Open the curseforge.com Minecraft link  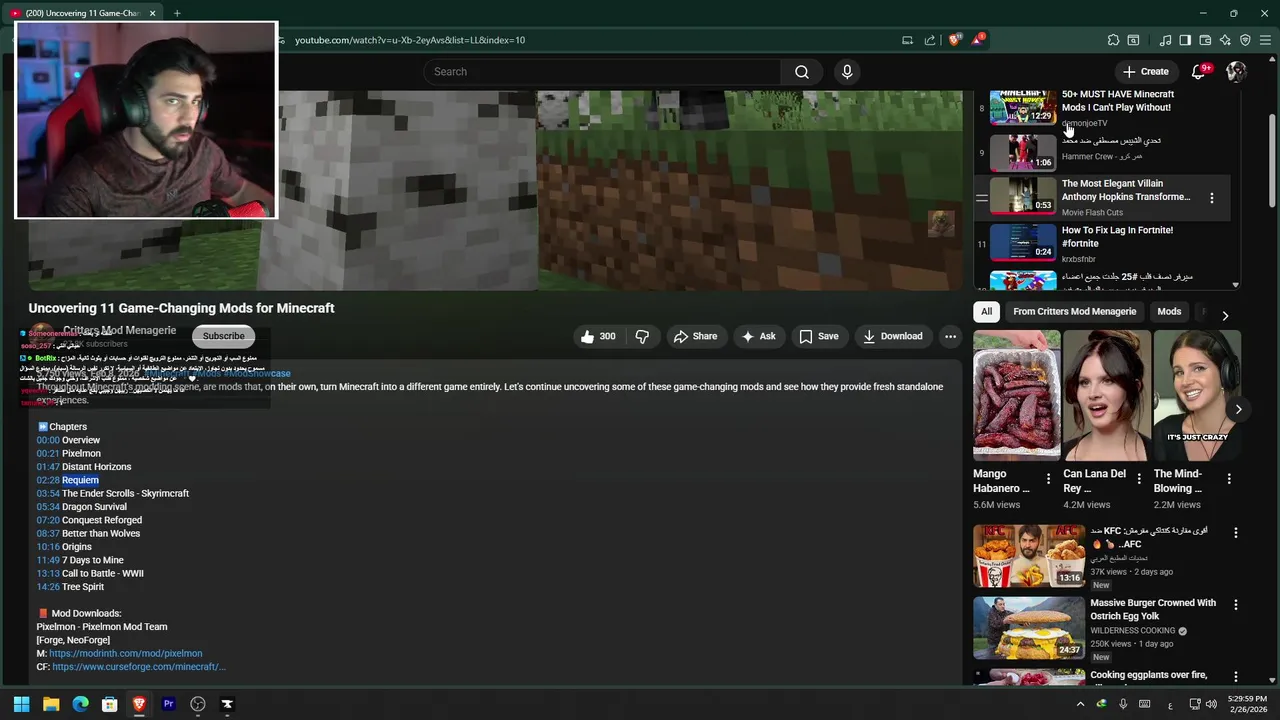139,667
